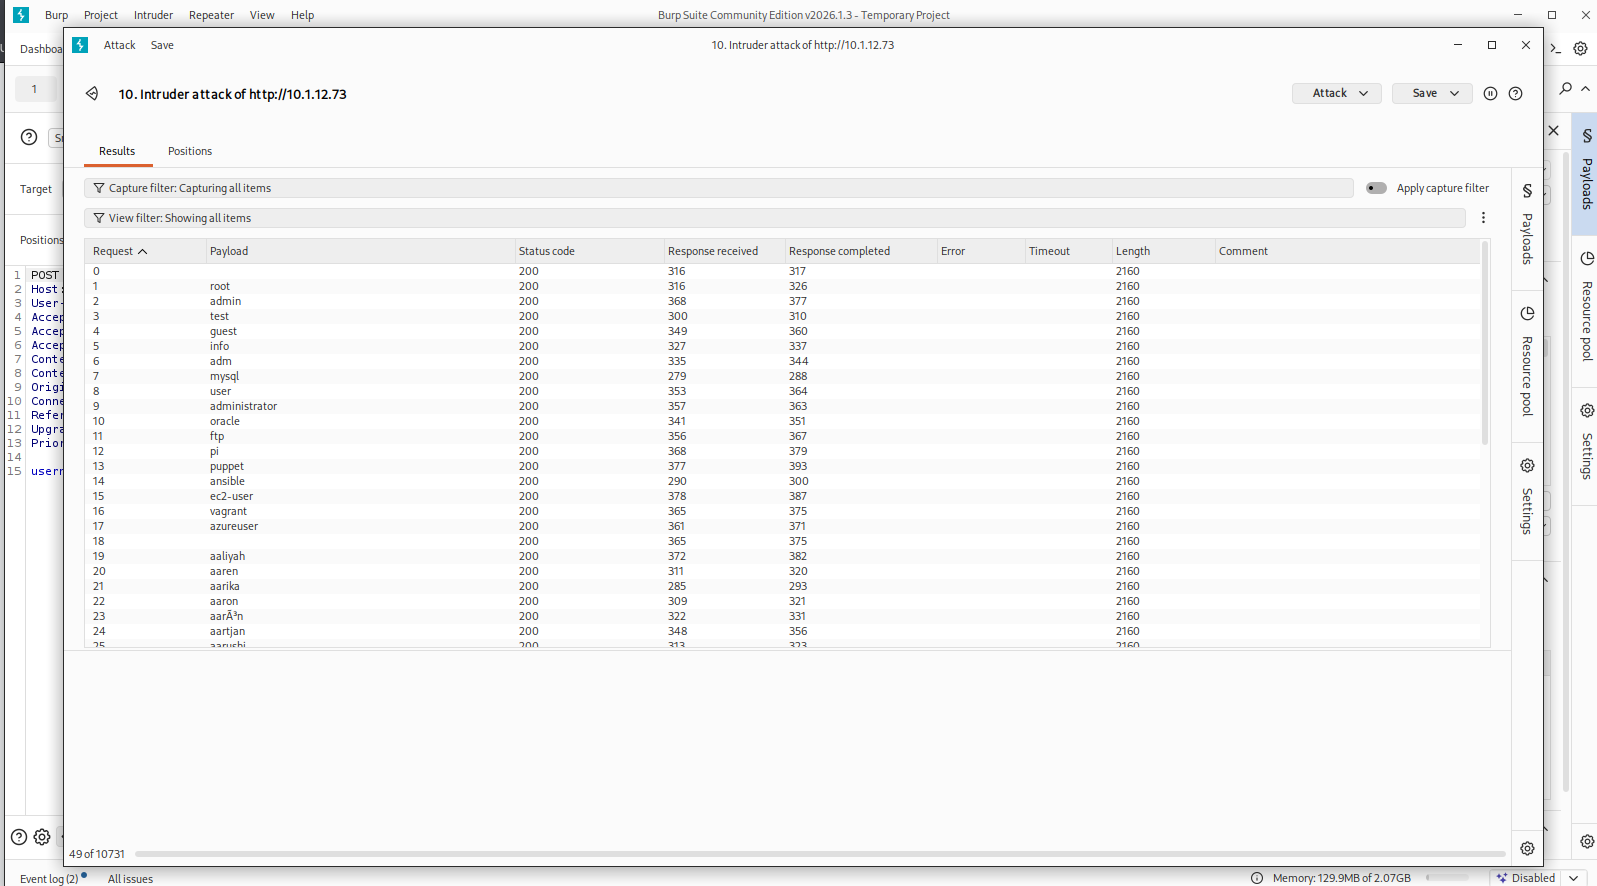Open the Repeater menu in the menu bar

(211, 15)
